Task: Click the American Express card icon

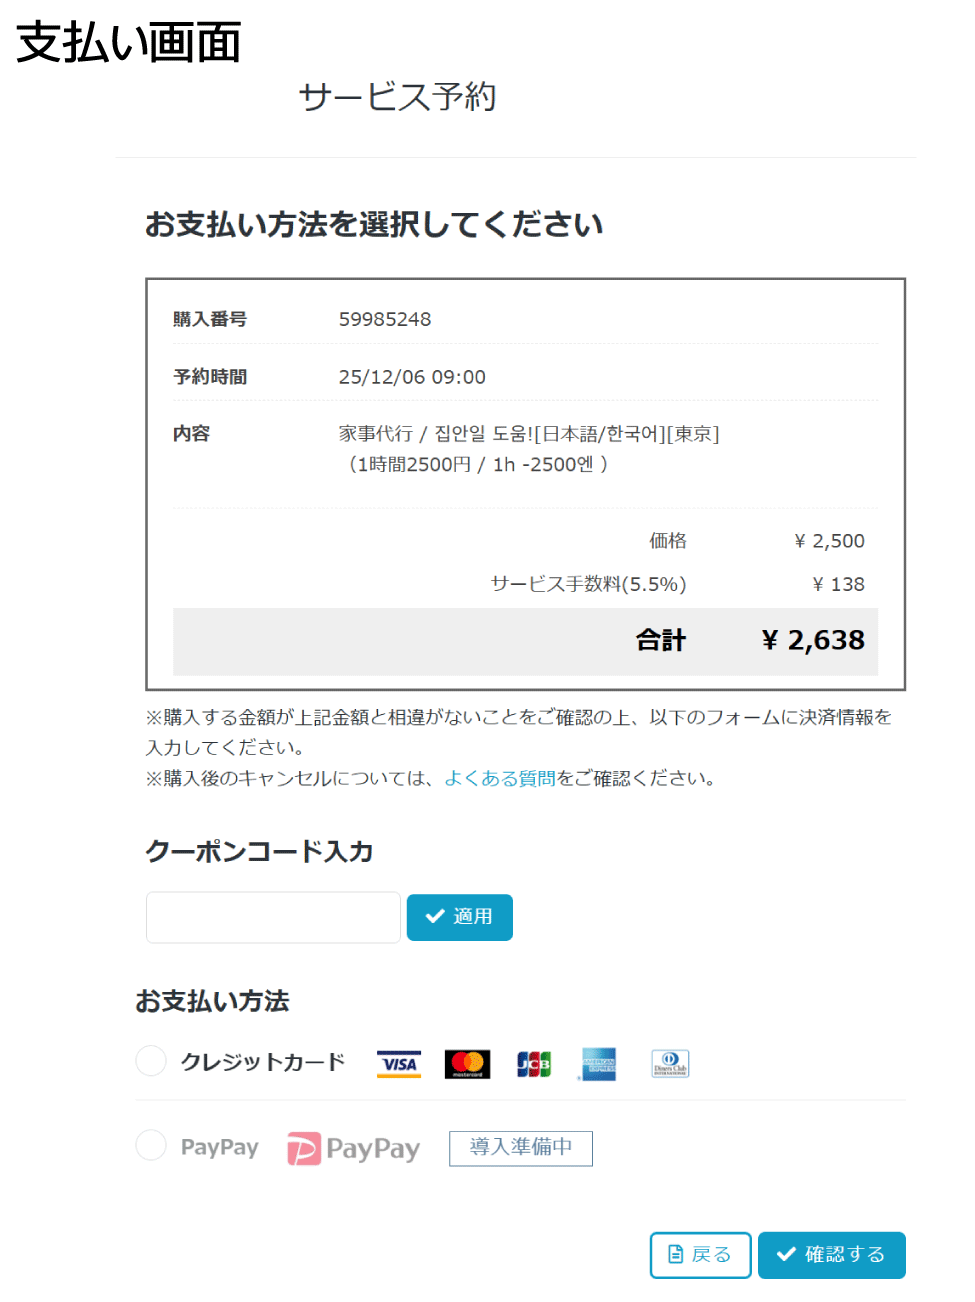Action: pos(597,1063)
